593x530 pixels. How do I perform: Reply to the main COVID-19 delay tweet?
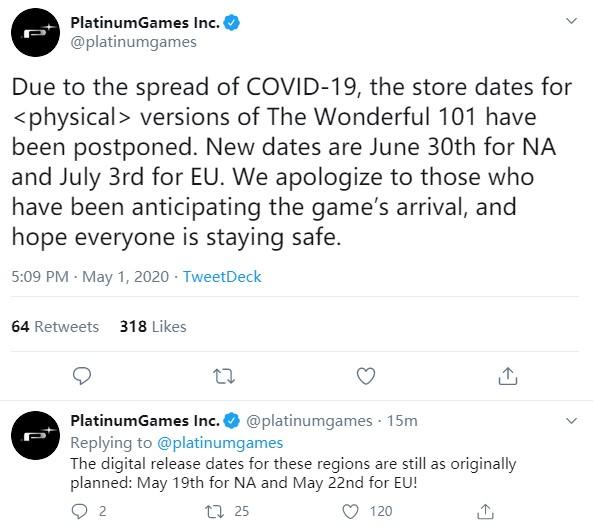[82, 376]
